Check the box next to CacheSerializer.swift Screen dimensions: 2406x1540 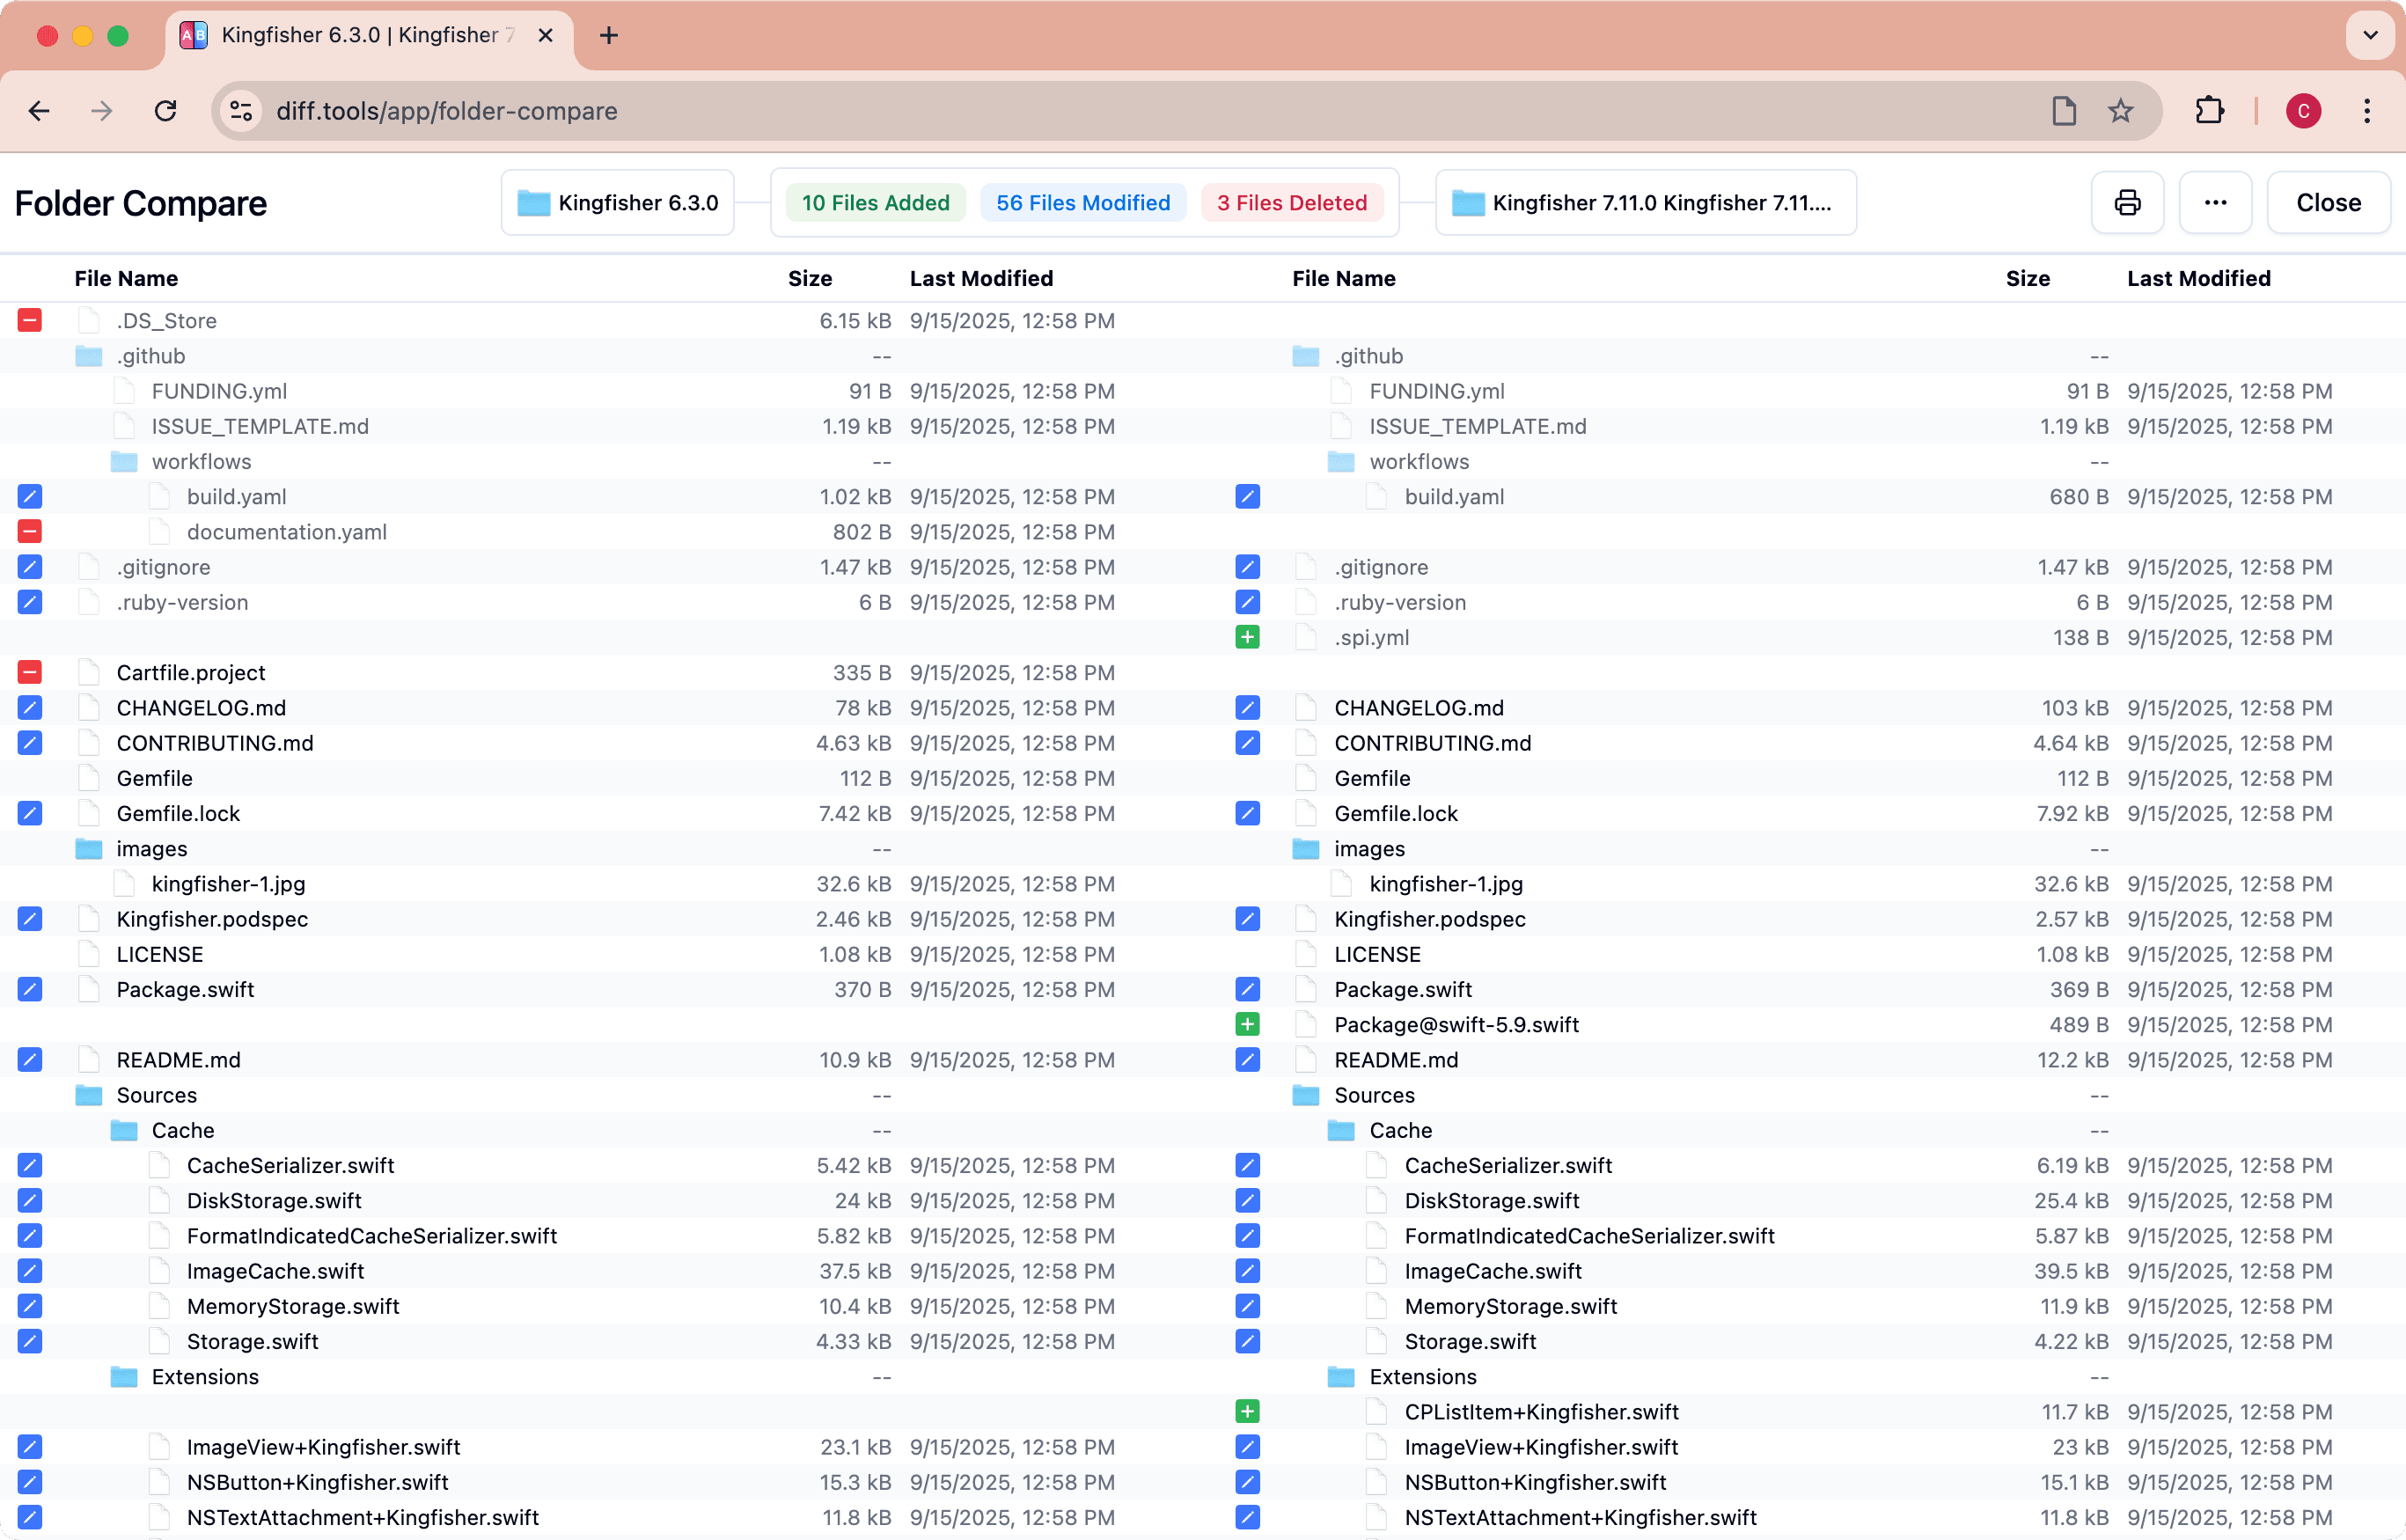point(29,1165)
